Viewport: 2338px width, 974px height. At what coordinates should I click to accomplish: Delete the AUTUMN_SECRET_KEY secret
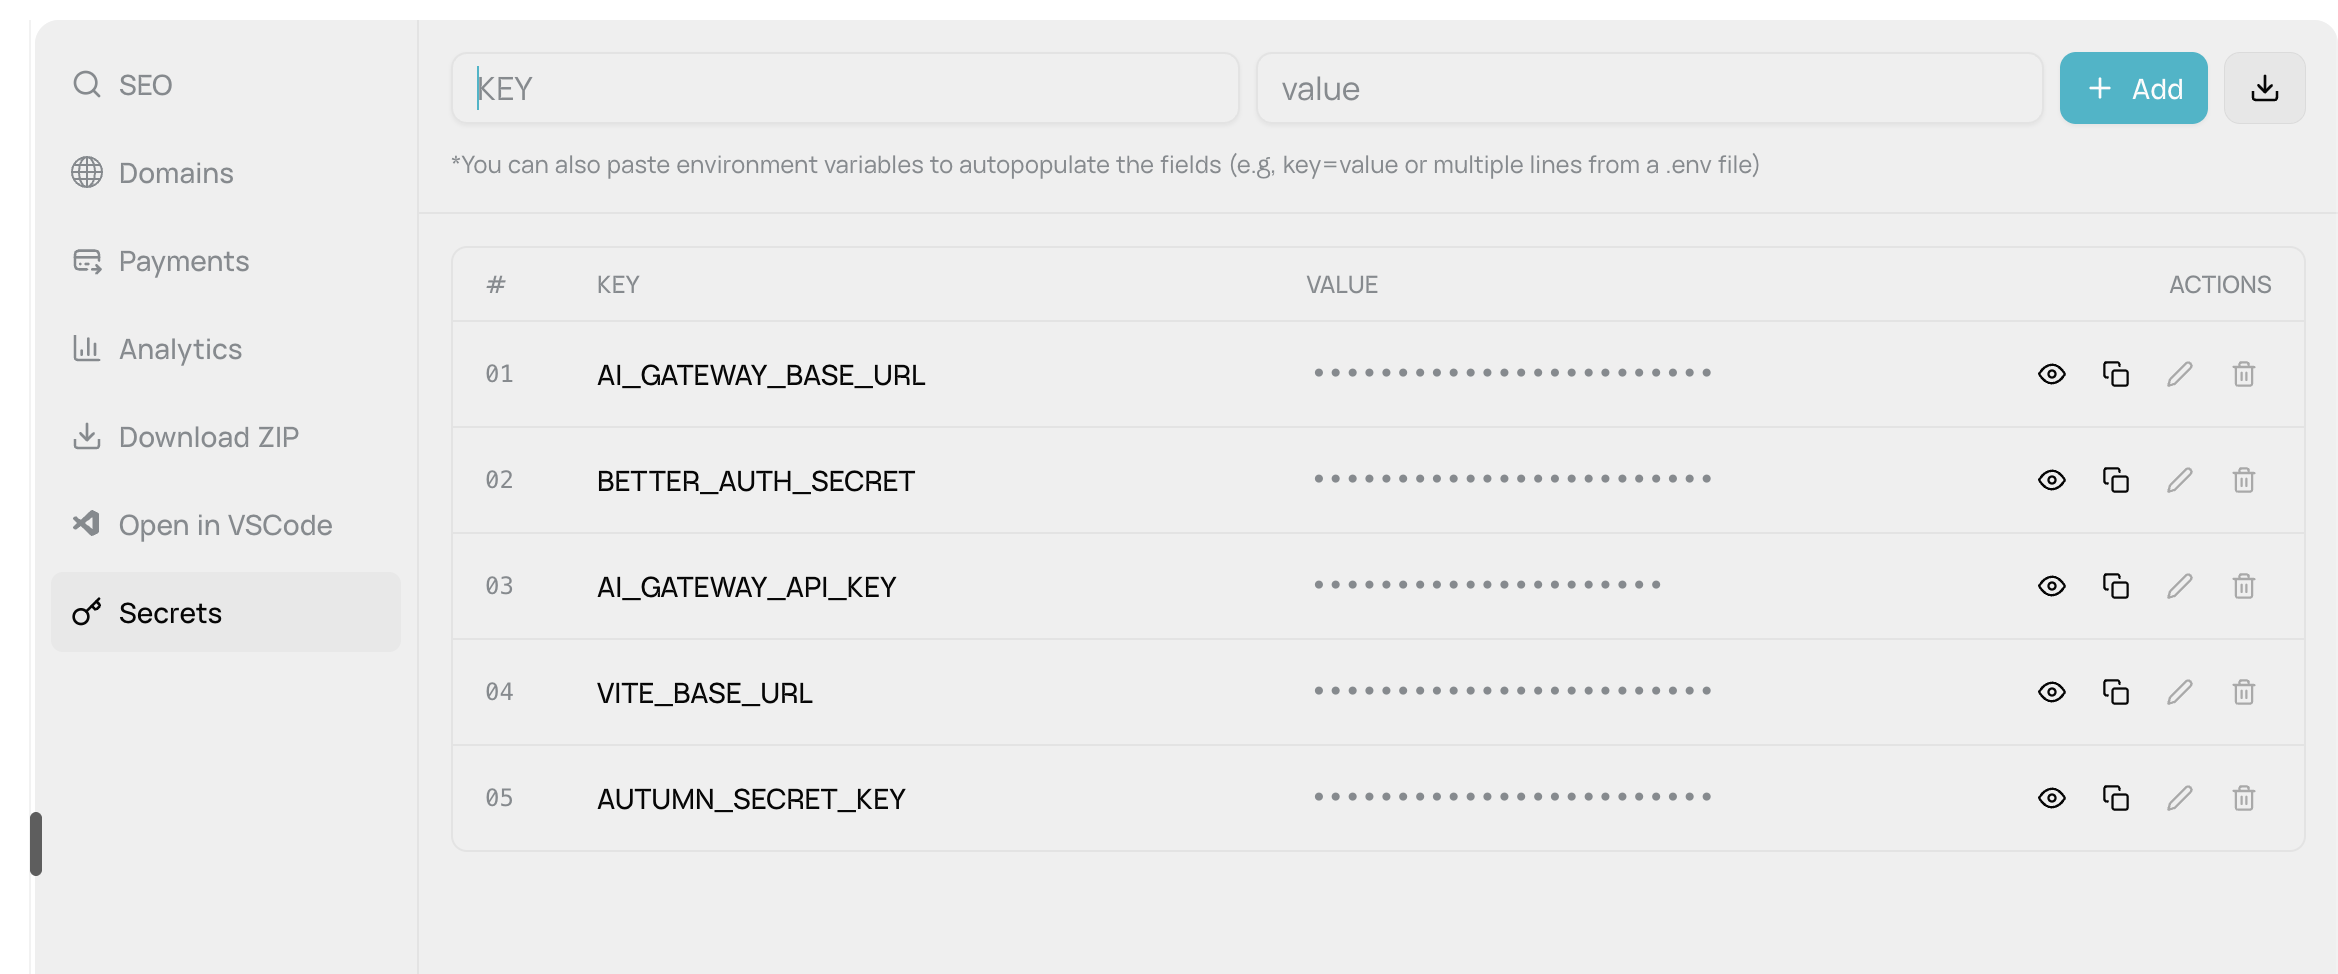[x=2243, y=798]
